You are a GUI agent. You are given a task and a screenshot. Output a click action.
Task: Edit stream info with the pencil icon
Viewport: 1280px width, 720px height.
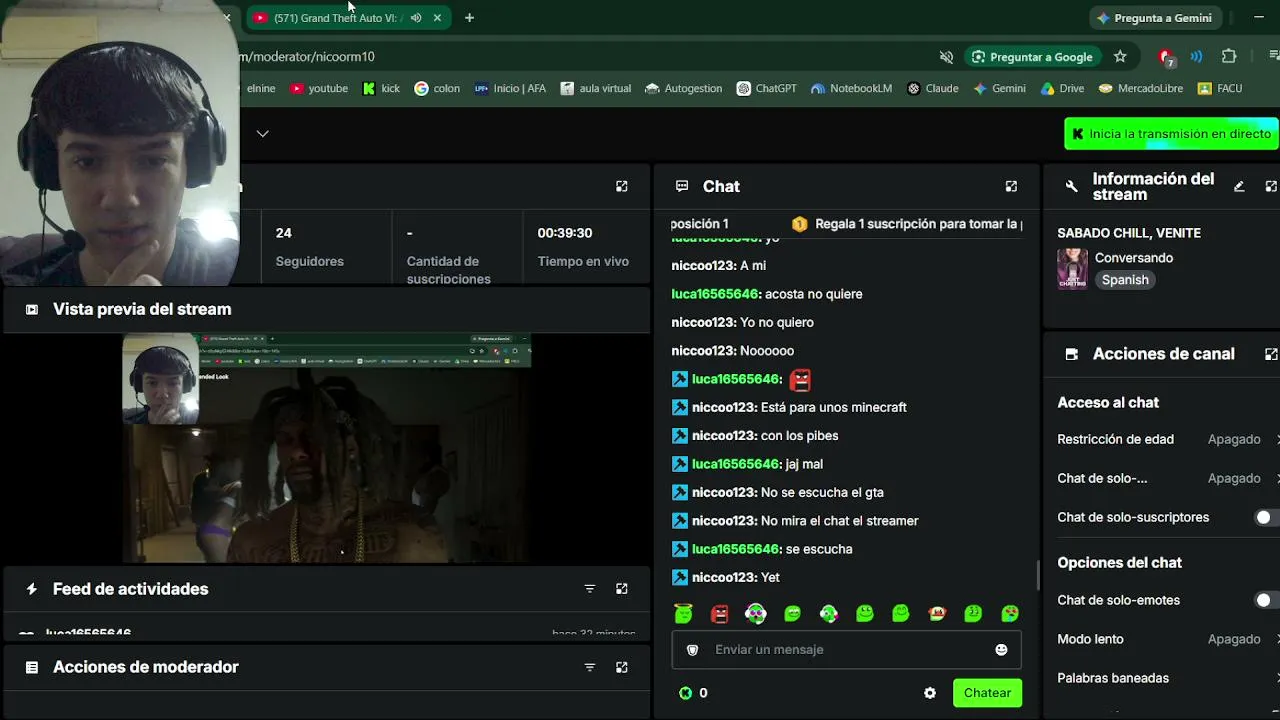(1239, 186)
